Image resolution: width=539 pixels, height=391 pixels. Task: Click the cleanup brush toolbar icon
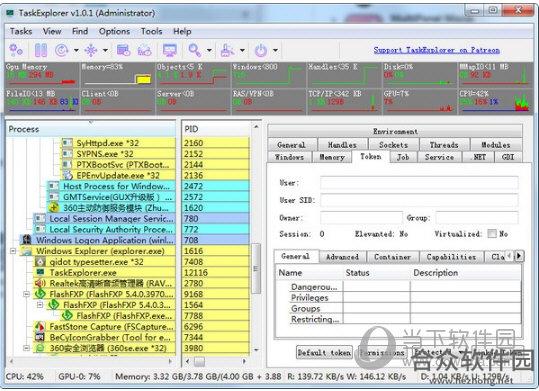click(227, 50)
